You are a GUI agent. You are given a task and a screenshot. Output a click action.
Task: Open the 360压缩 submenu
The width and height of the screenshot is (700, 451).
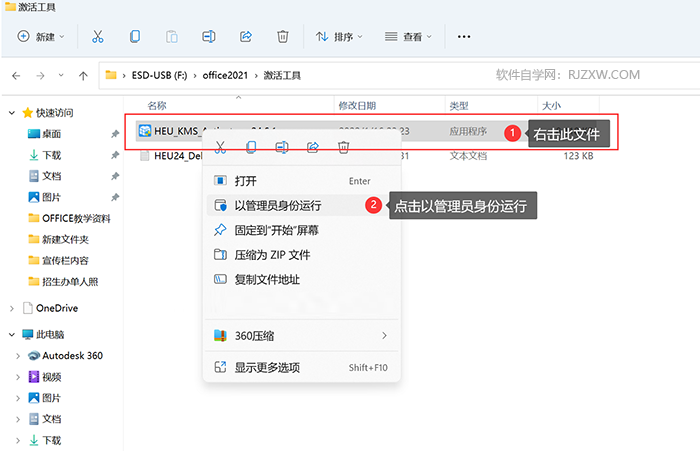click(302, 335)
